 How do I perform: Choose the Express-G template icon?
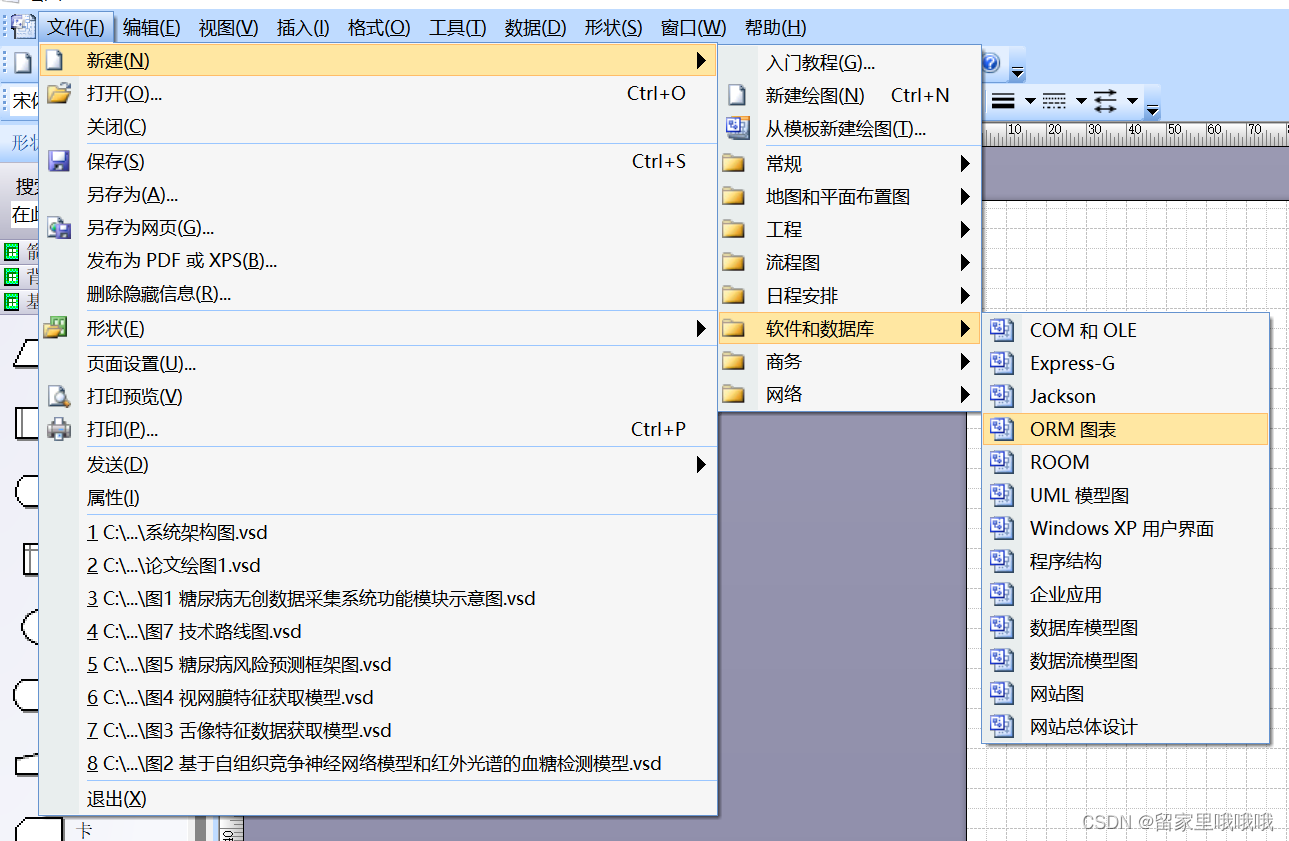pyautogui.click(x=1002, y=363)
